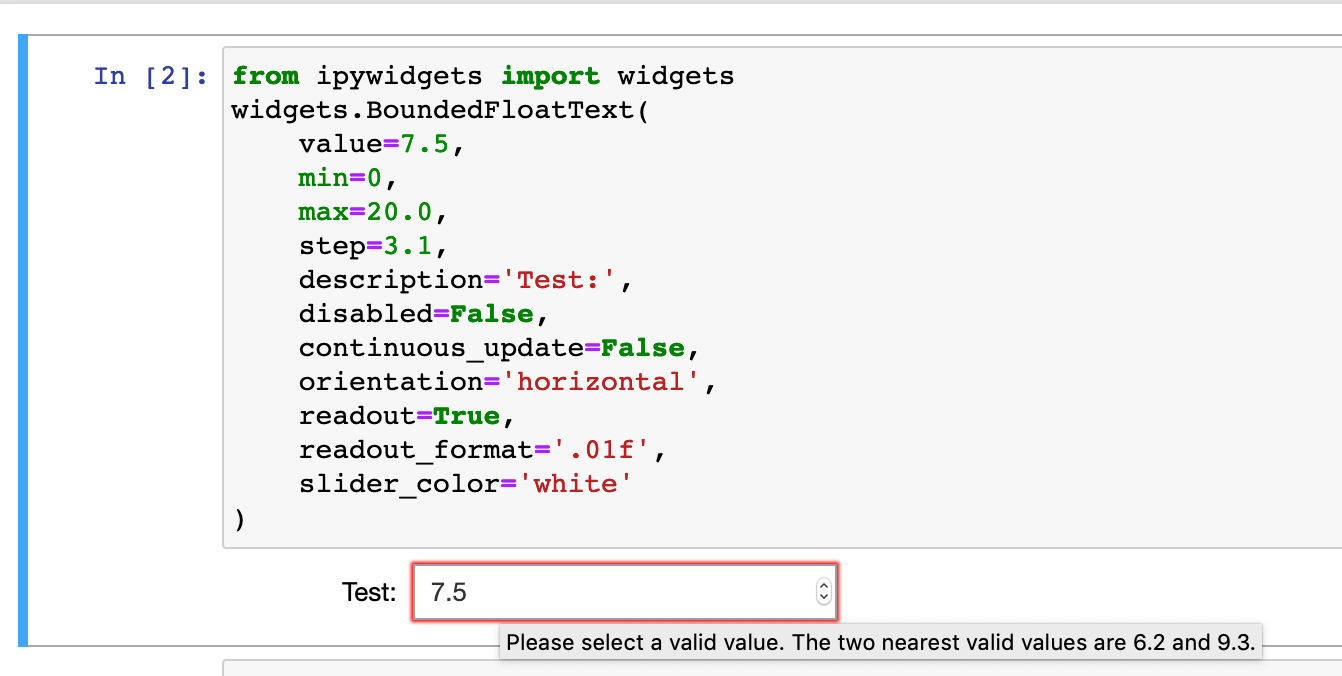The width and height of the screenshot is (1342, 676).
Task: Decrease Test value with down stepper arrow
Action: click(823, 598)
